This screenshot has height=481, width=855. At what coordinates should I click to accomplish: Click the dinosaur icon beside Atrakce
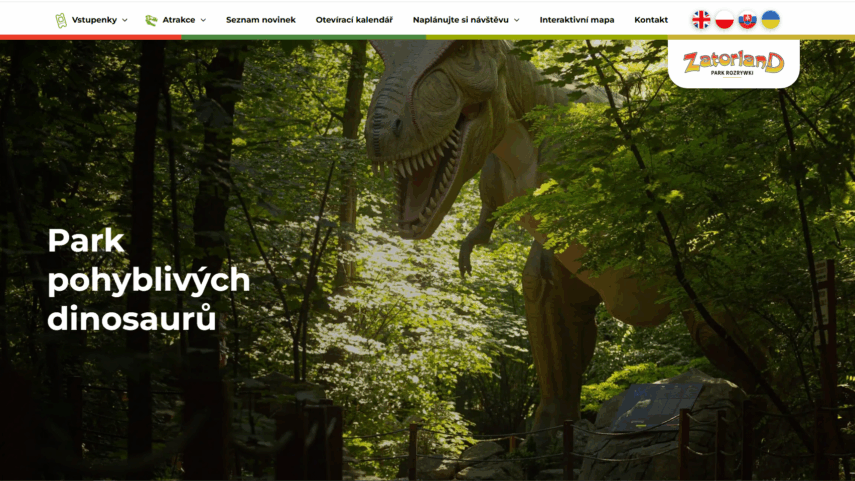click(151, 20)
